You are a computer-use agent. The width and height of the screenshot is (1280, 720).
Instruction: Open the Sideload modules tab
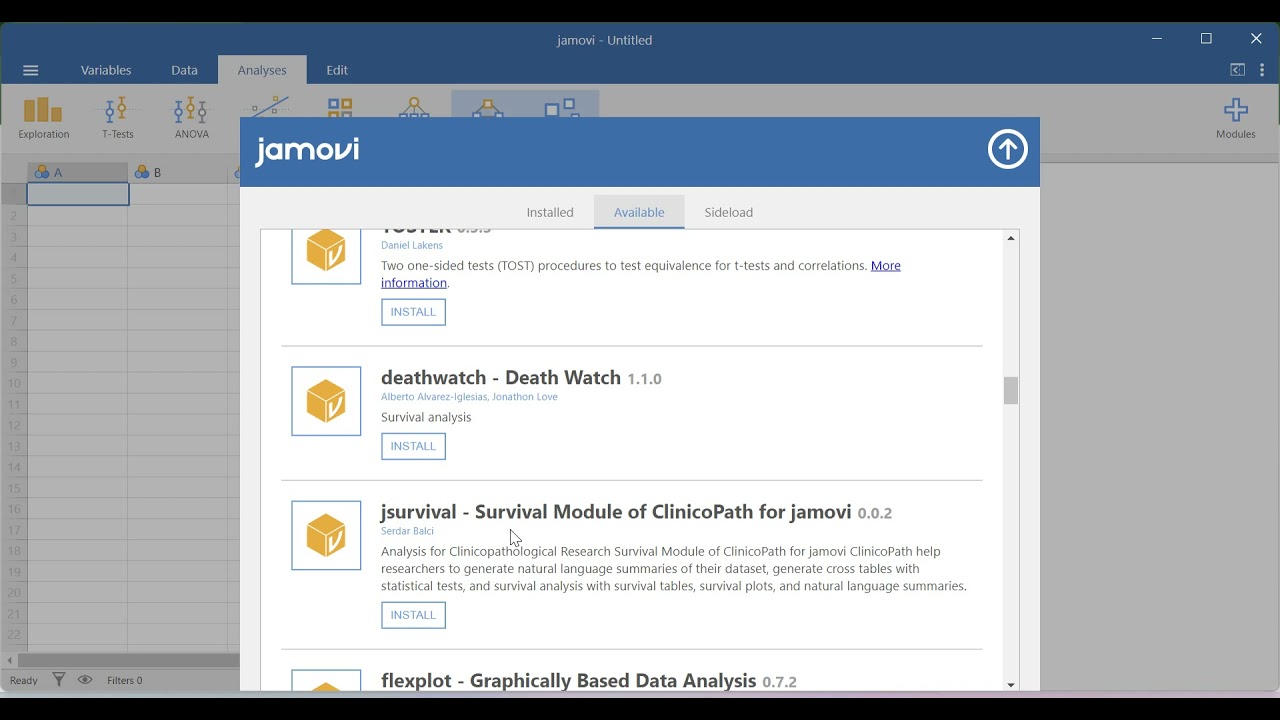pyautogui.click(x=729, y=212)
